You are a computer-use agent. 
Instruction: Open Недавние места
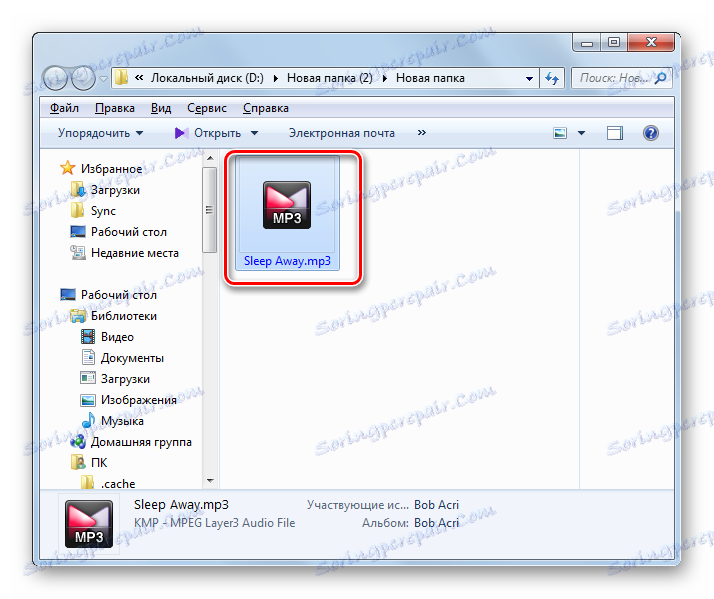[135, 253]
